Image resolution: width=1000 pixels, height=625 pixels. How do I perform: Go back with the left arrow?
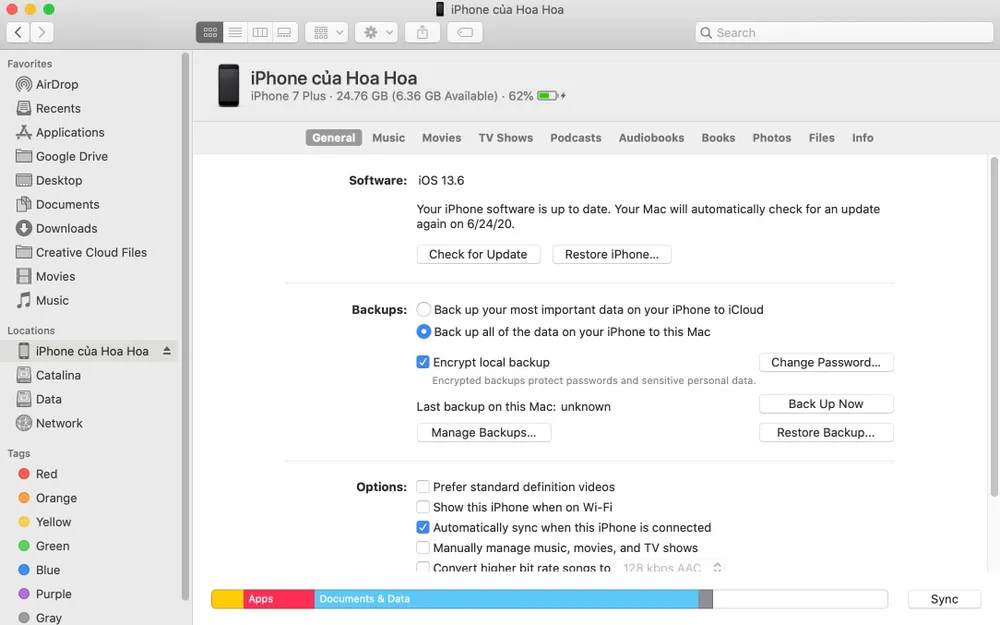point(18,32)
